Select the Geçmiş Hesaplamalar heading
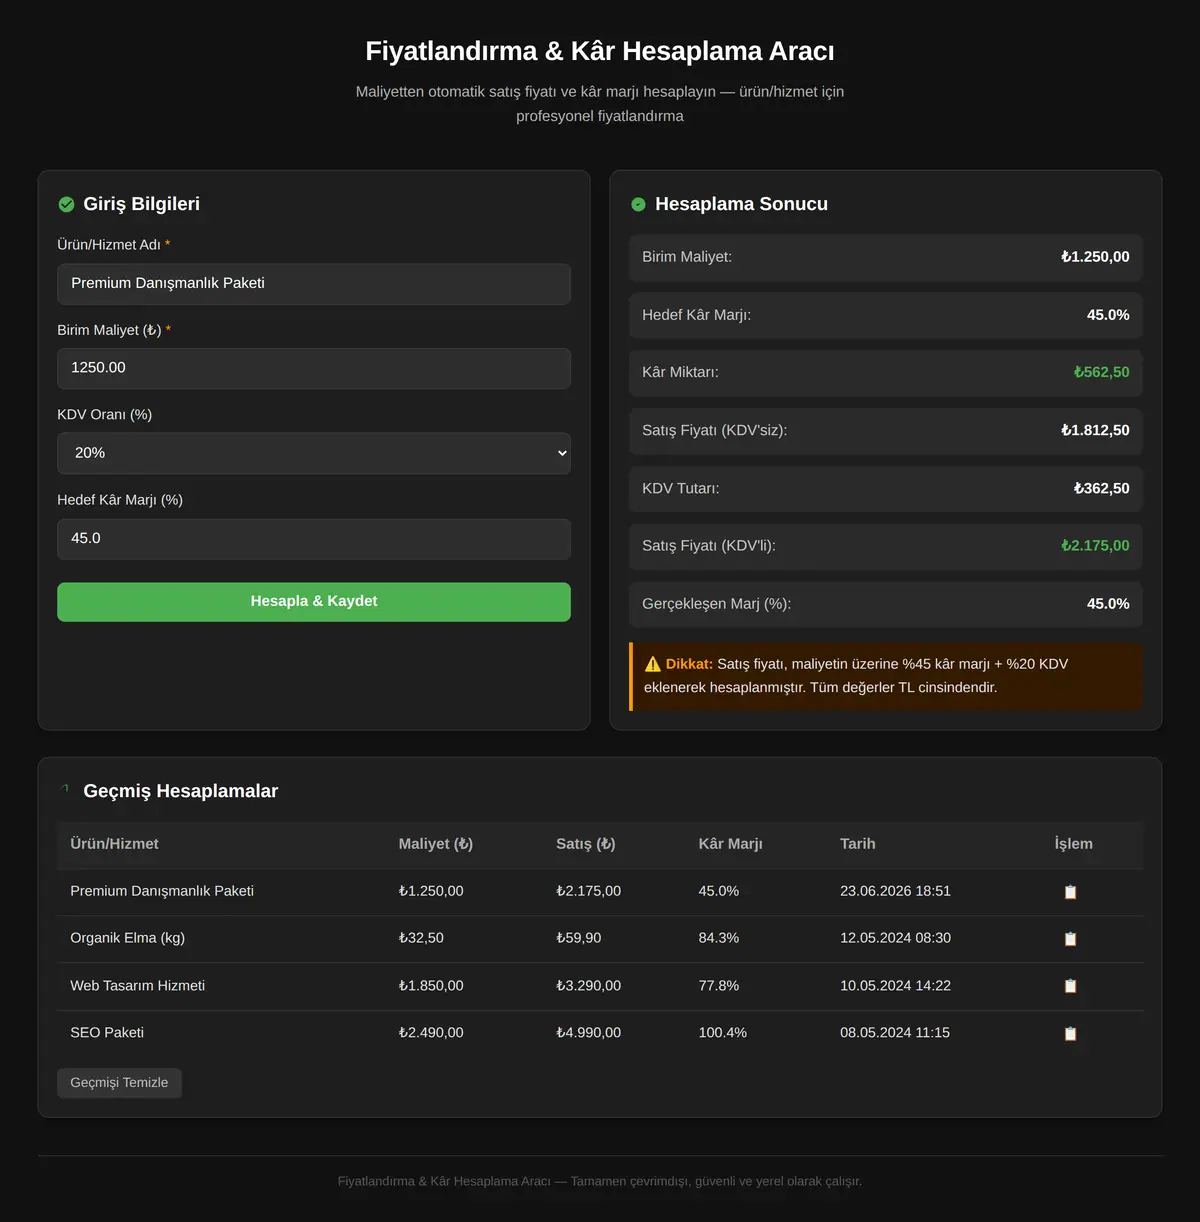This screenshot has width=1200, height=1222. (x=181, y=791)
